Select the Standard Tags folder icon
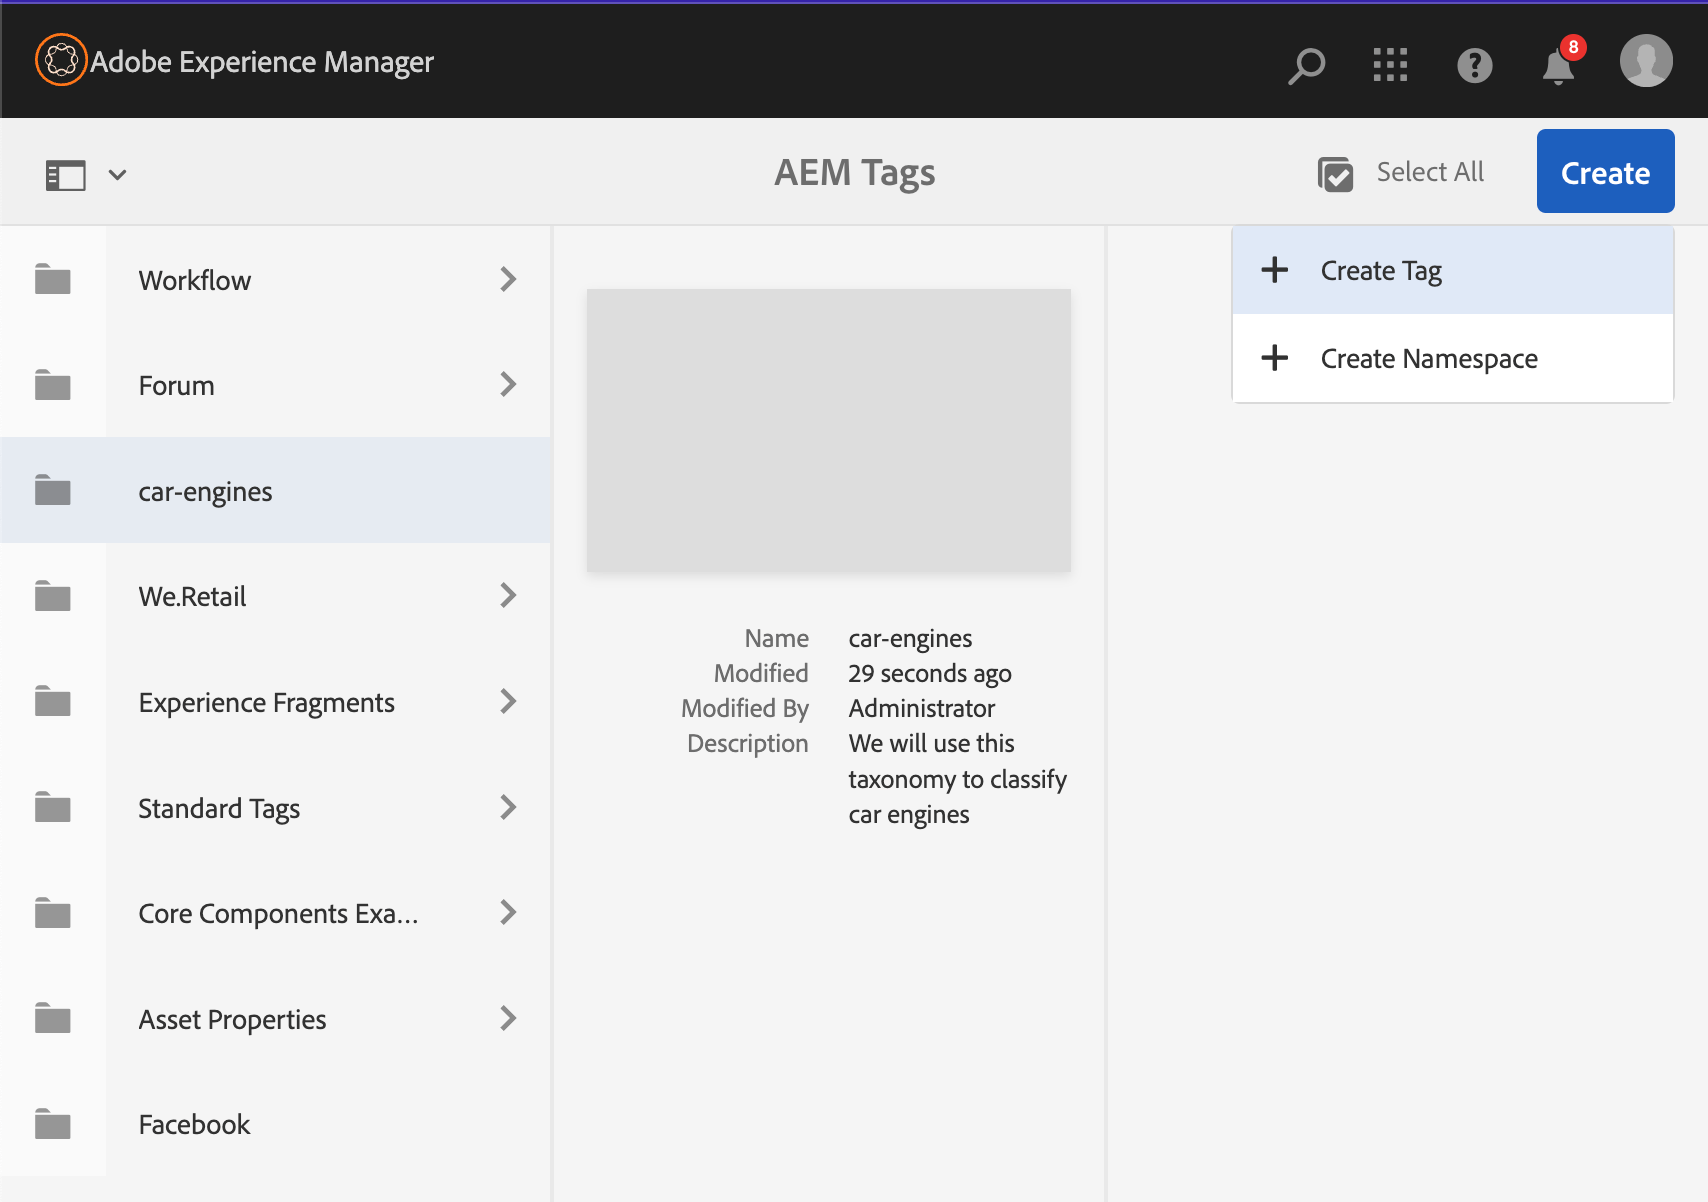Image resolution: width=1708 pixels, height=1202 pixels. pyautogui.click(x=53, y=807)
